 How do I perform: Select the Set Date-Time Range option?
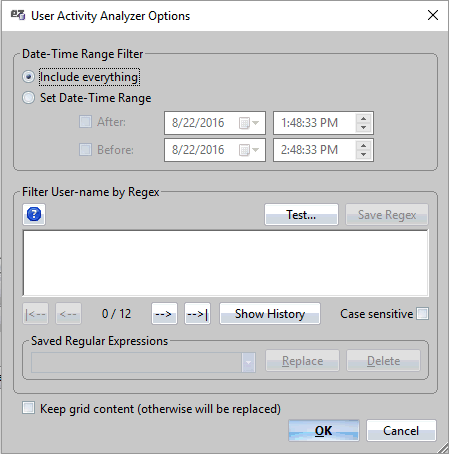pyautogui.click(x=28, y=98)
